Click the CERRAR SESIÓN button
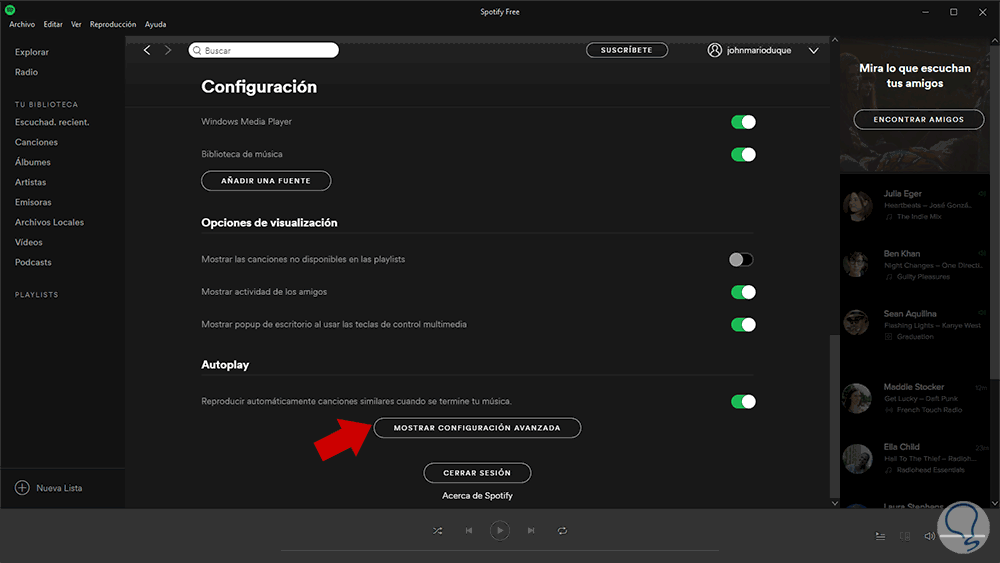This screenshot has height=563, width=1000. (477, 473)
